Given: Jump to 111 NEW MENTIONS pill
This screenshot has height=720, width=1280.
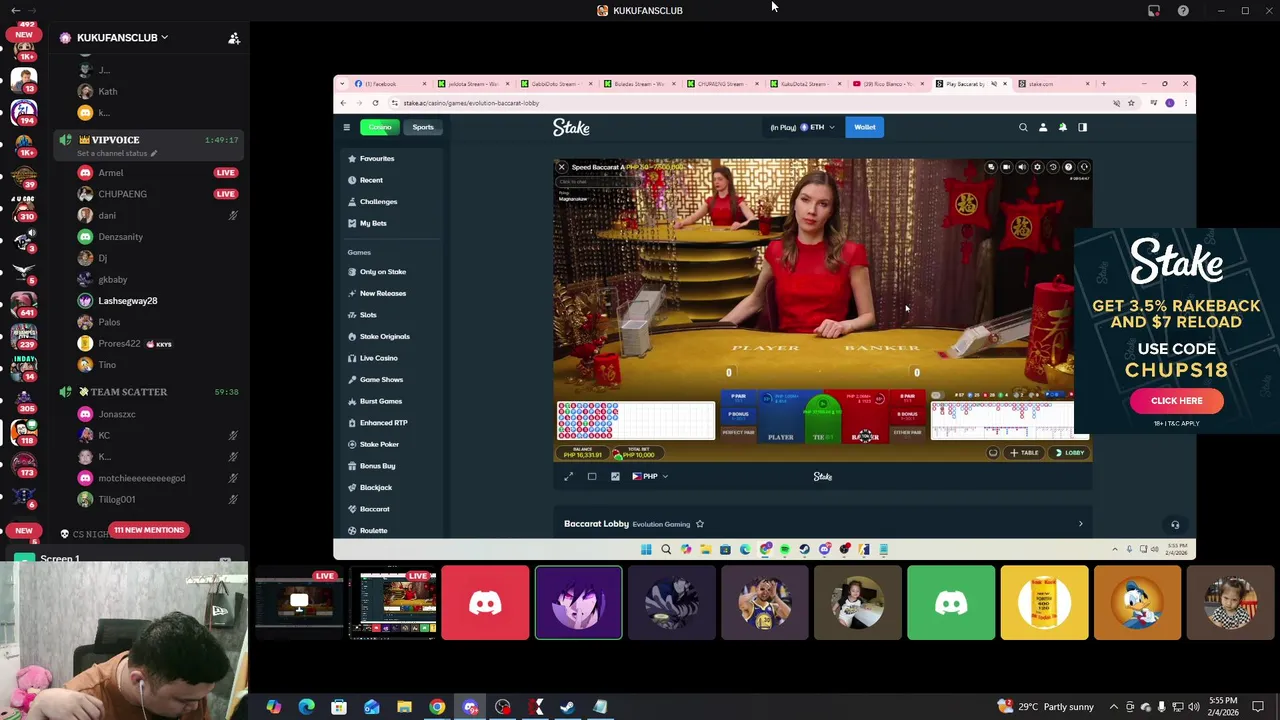Looking at the screenshot, I should click(x=148, y=530).
